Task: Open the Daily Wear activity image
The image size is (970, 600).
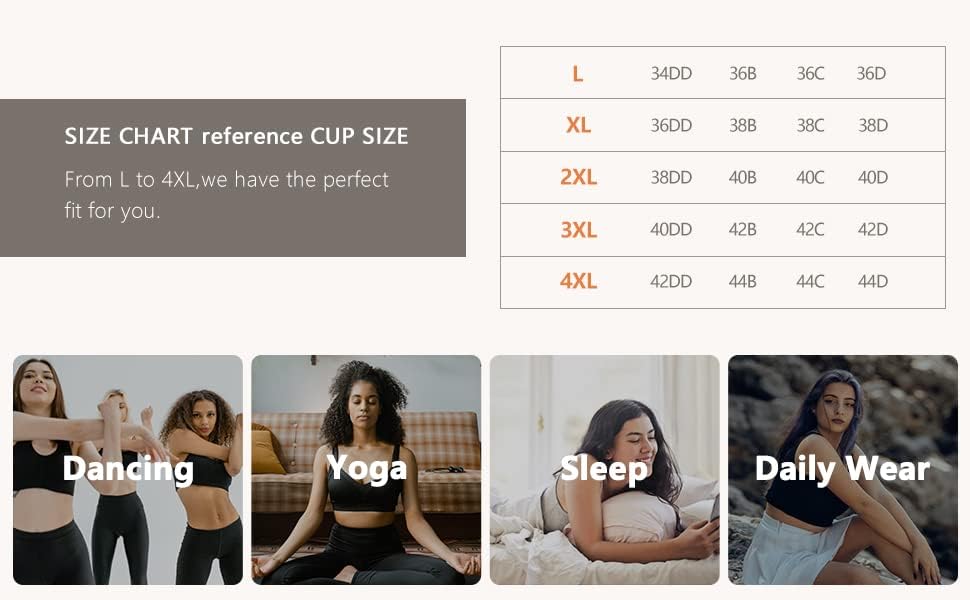Action: click(843, 469)
